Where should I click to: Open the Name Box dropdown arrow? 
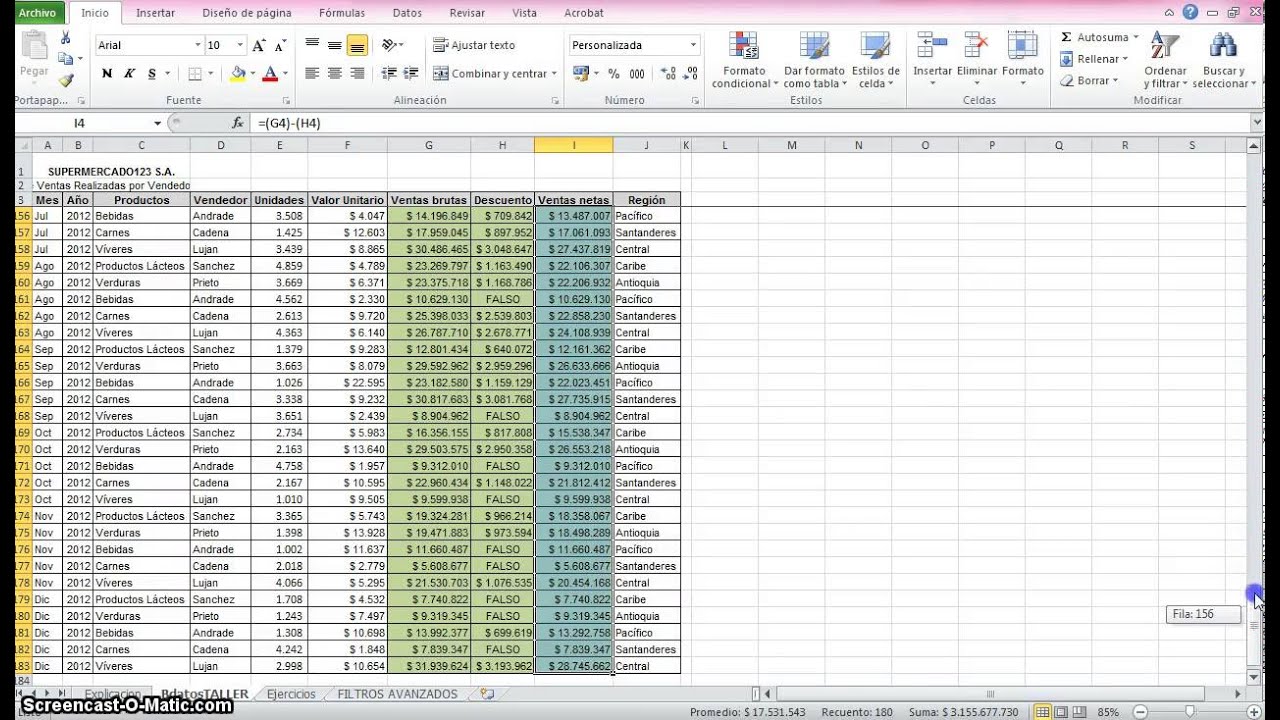(x=156, y=123)
